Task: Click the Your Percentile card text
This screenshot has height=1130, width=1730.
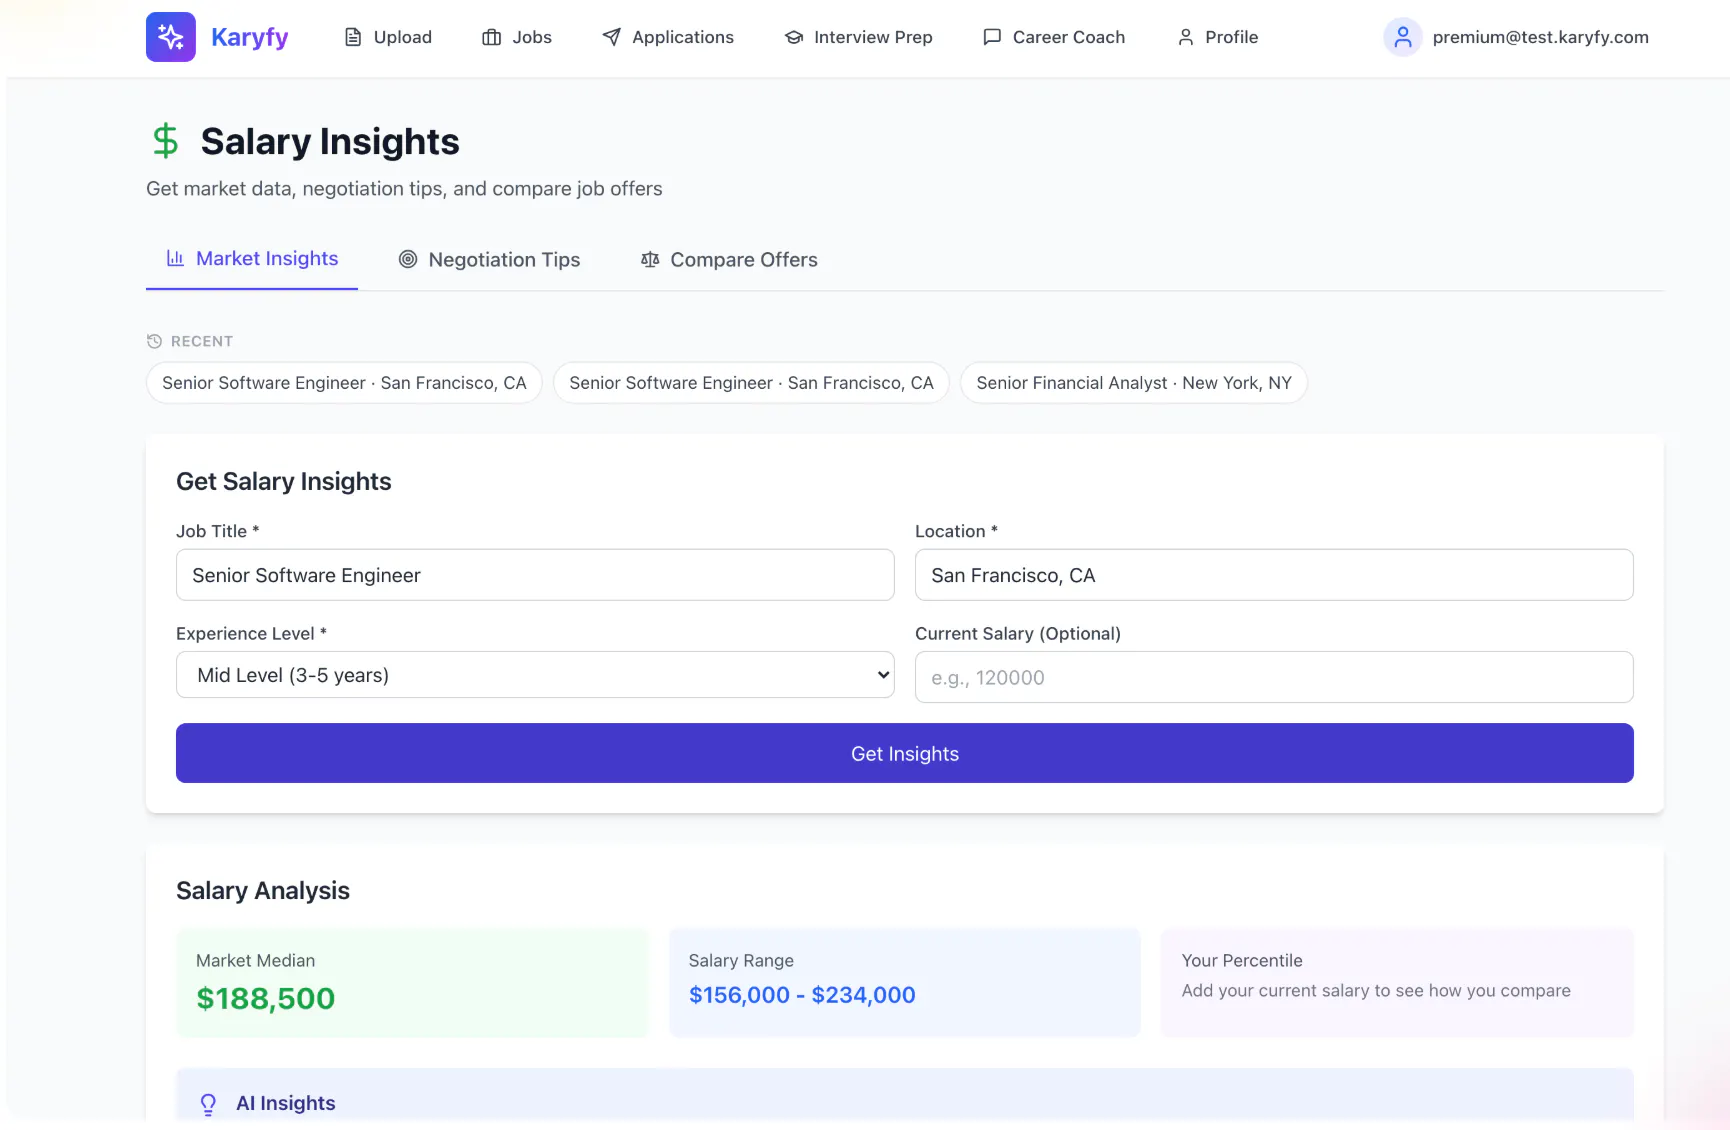Action: [1376, 991]
